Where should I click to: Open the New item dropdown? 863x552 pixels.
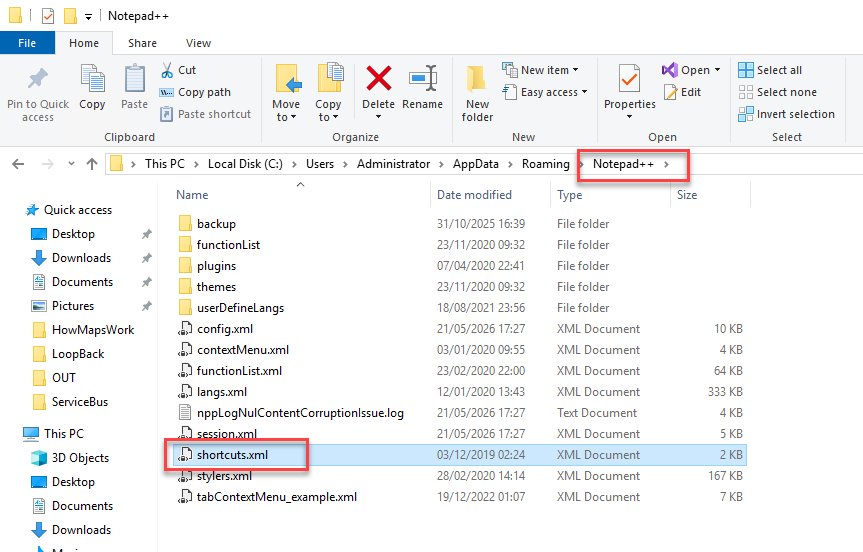point(576,70)
